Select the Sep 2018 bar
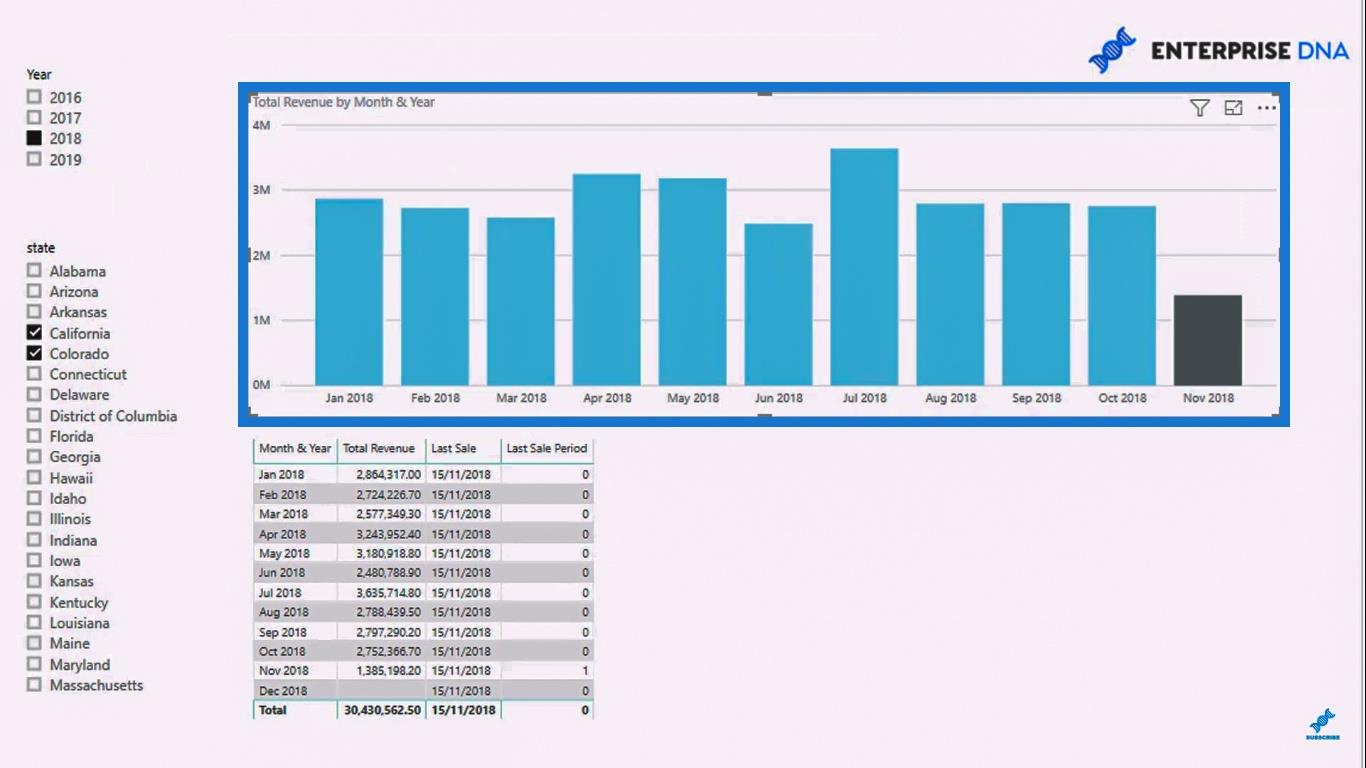The image size is (1366, 768). [x=1037, y=294]
